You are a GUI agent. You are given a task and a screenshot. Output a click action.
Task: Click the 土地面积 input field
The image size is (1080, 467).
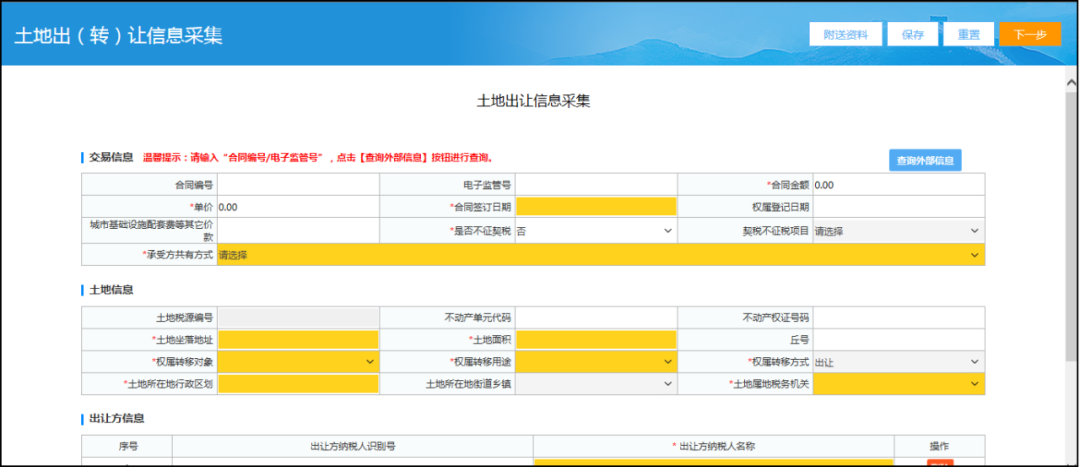pos(596,339)
